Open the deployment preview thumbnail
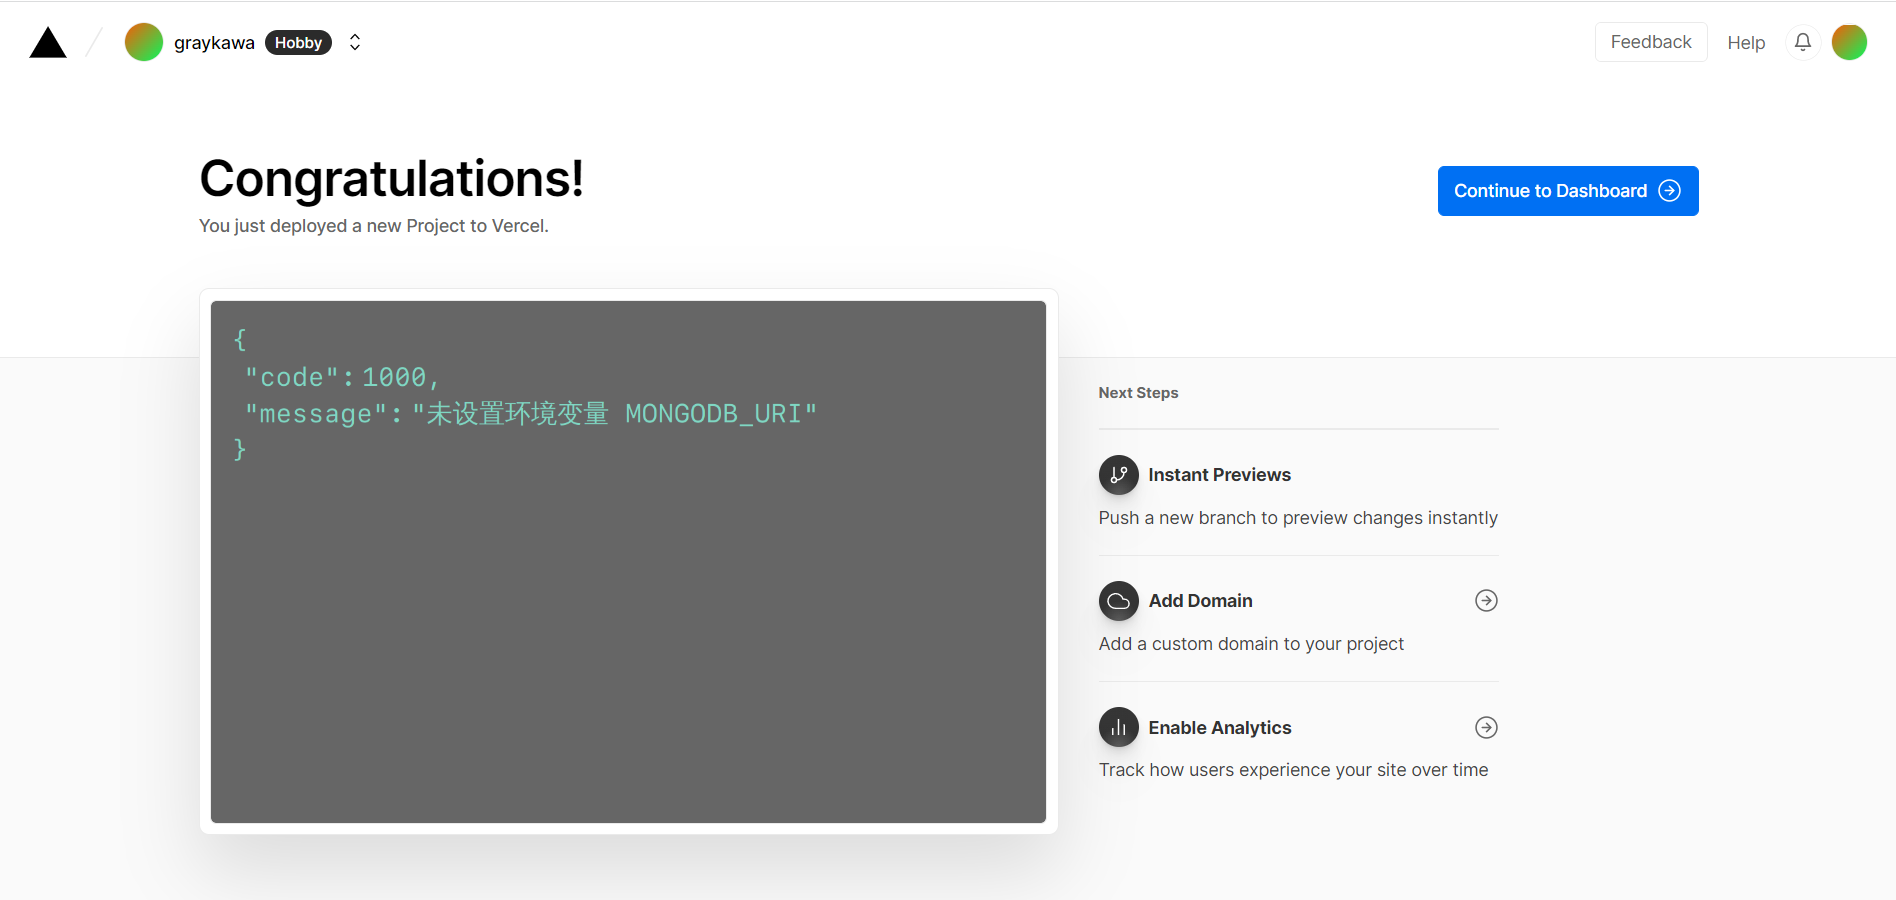 628,561
